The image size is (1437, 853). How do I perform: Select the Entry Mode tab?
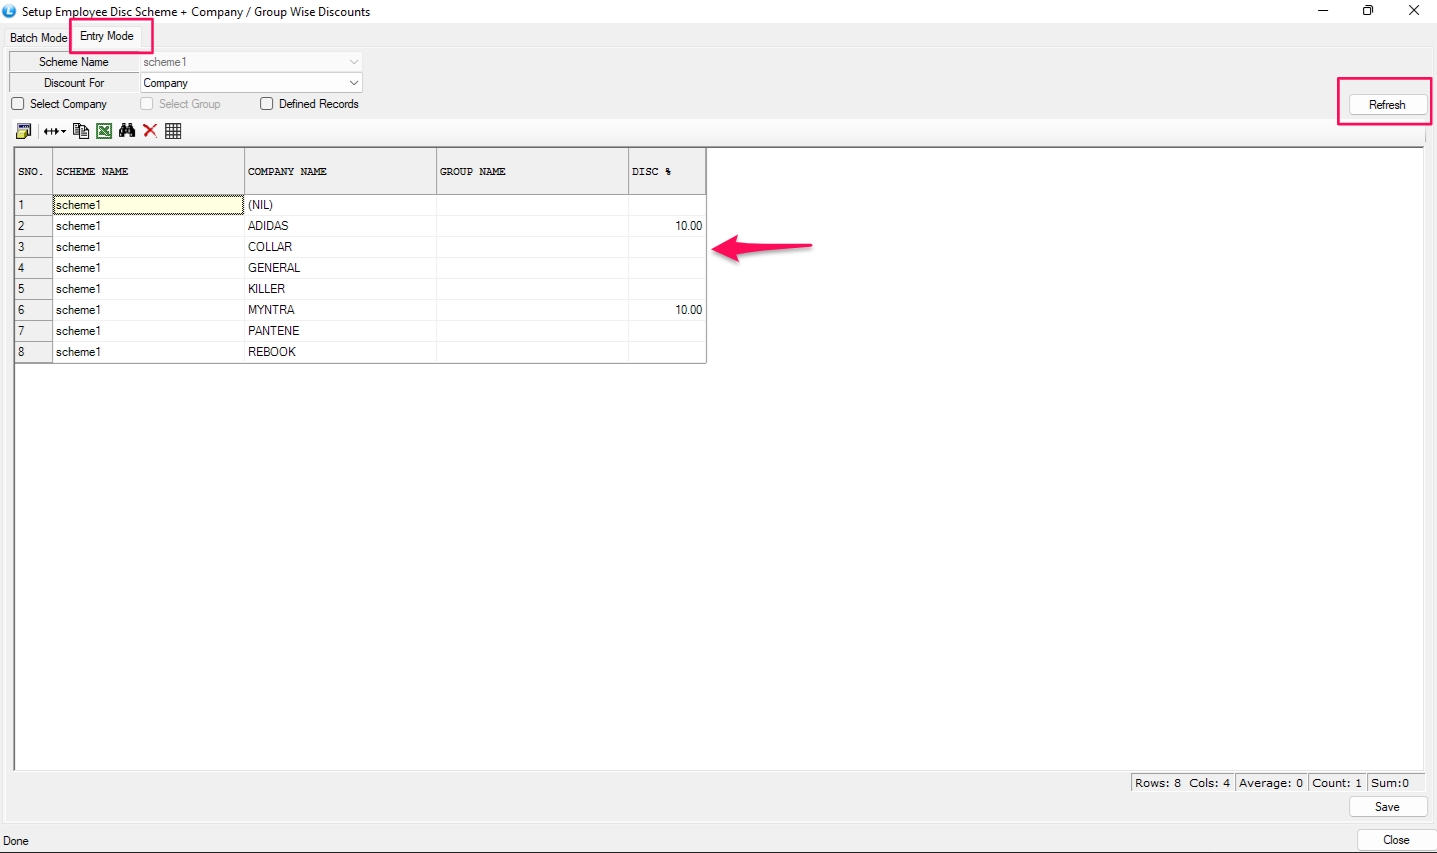pyautogui.click(x=107, y=36)
